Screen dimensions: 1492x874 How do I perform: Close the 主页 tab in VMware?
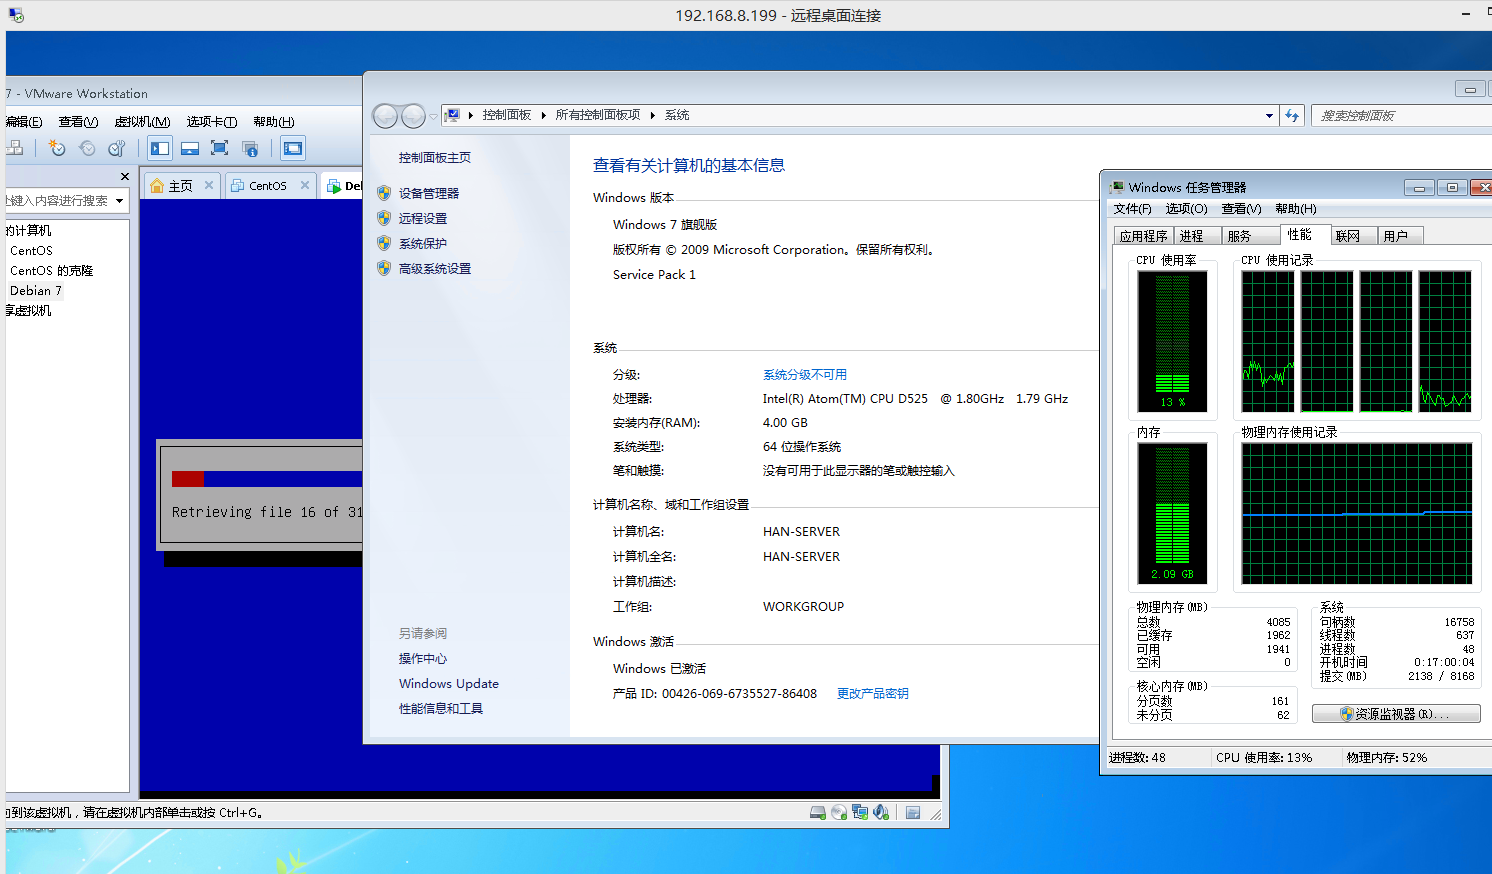click(209, 185)
